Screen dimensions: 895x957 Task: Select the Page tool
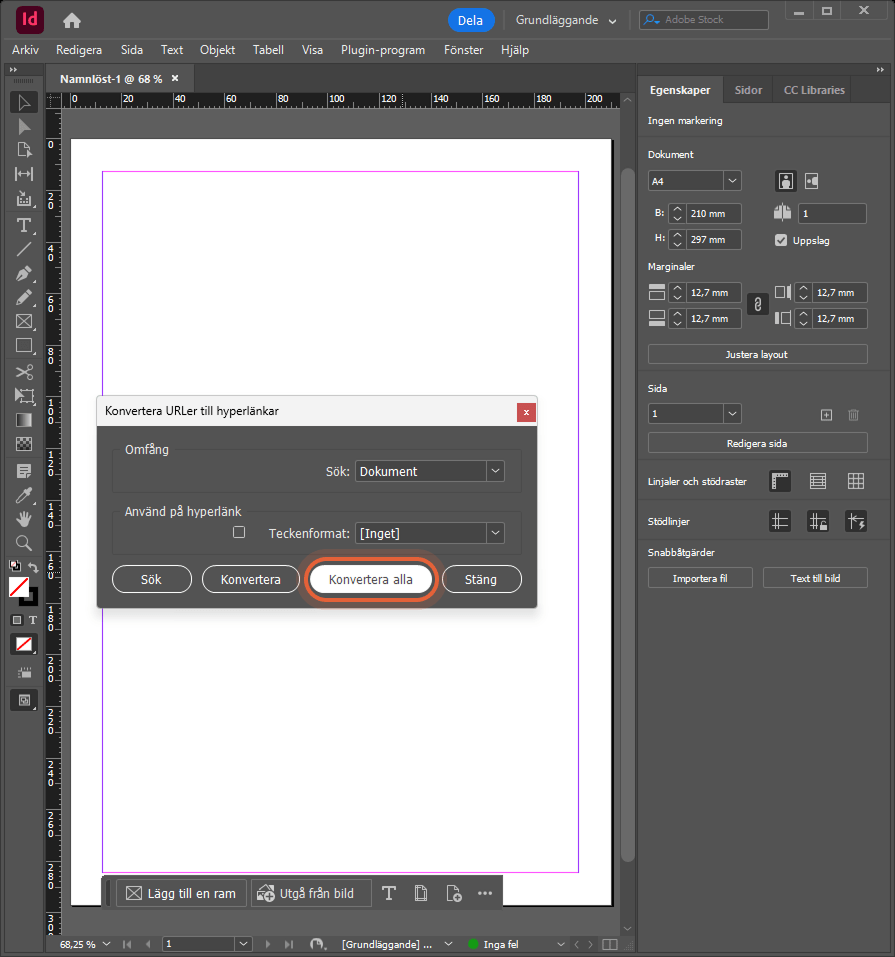coord(24,150)
